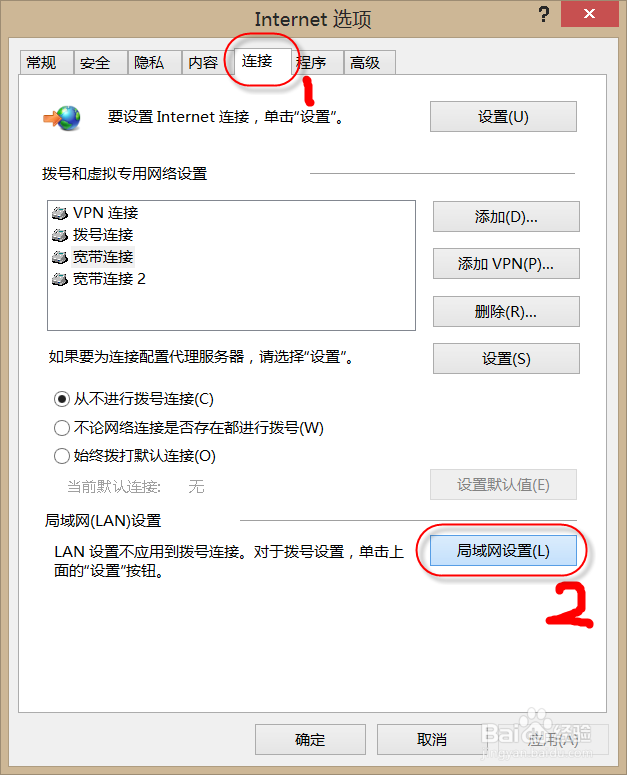Click the 添加 VPN(P)... button

pyautogui.click(x=506, y=264)
